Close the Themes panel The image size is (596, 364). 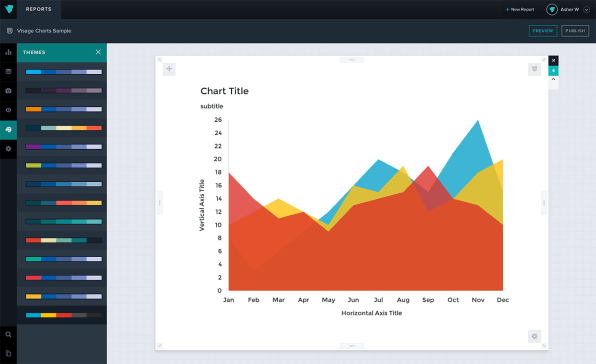tap(98, 52)
